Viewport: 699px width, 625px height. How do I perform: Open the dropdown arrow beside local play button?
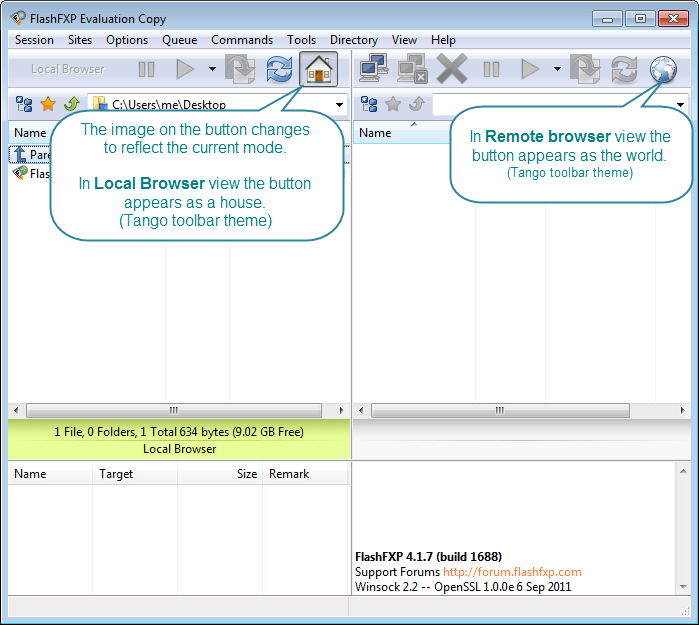coord(213,69)
